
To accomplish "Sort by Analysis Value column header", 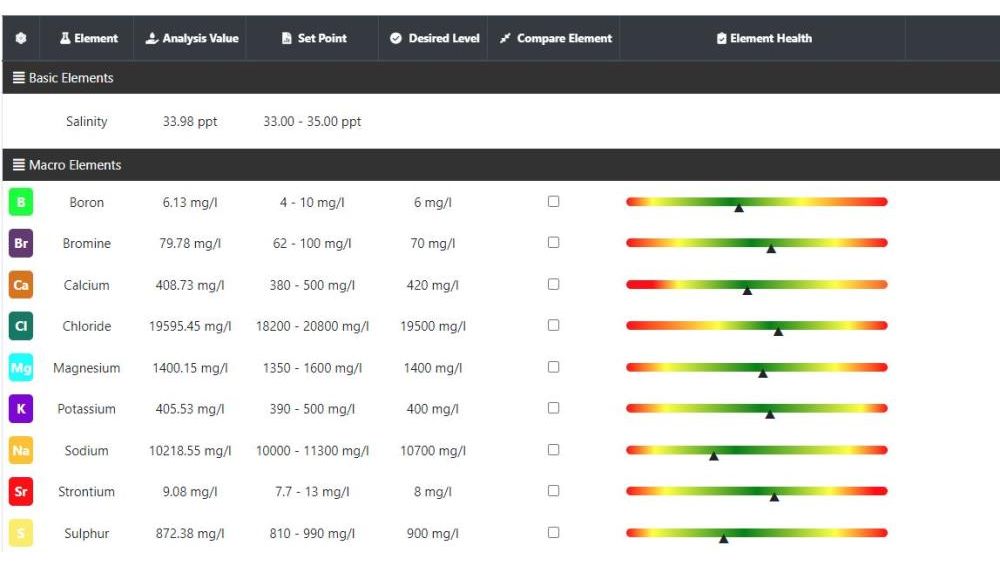I will pos(192,39).
